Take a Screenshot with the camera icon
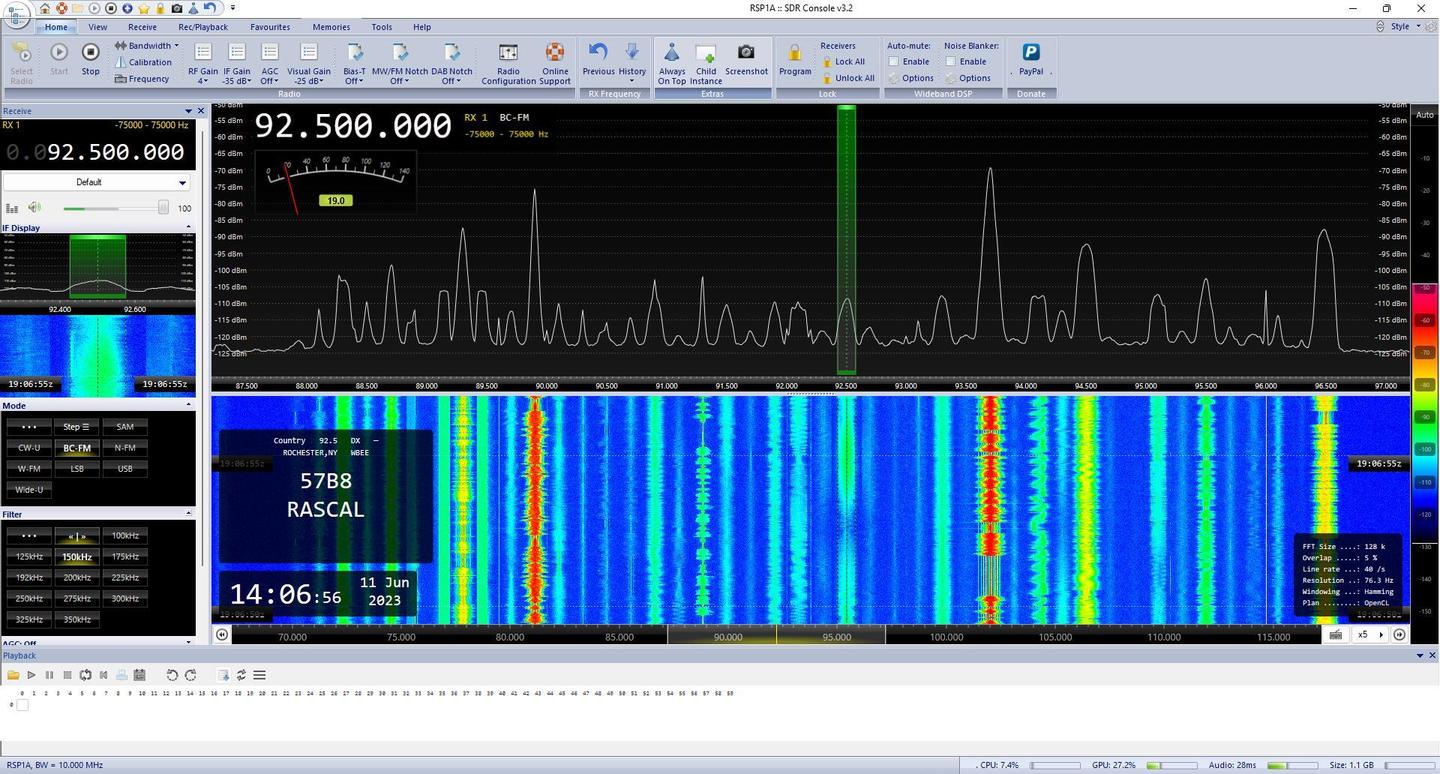This screenshot has width=1440, height=774. point(746,59)
